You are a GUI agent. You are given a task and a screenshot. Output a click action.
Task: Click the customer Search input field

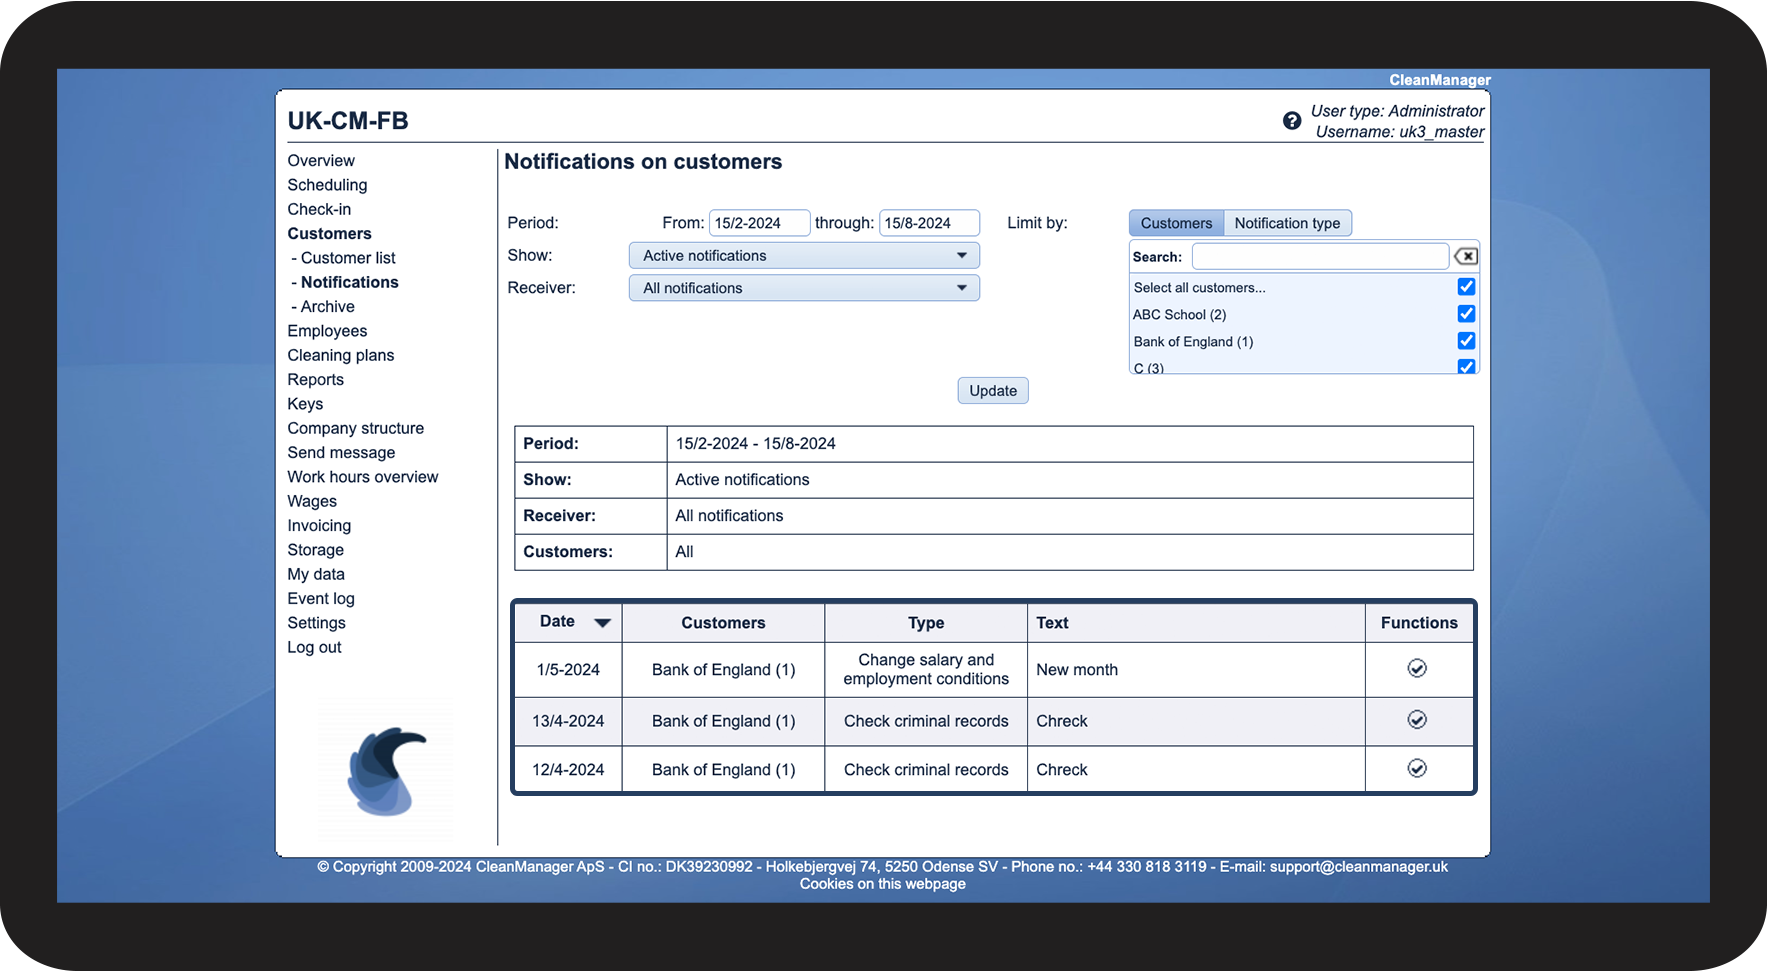1320,257
